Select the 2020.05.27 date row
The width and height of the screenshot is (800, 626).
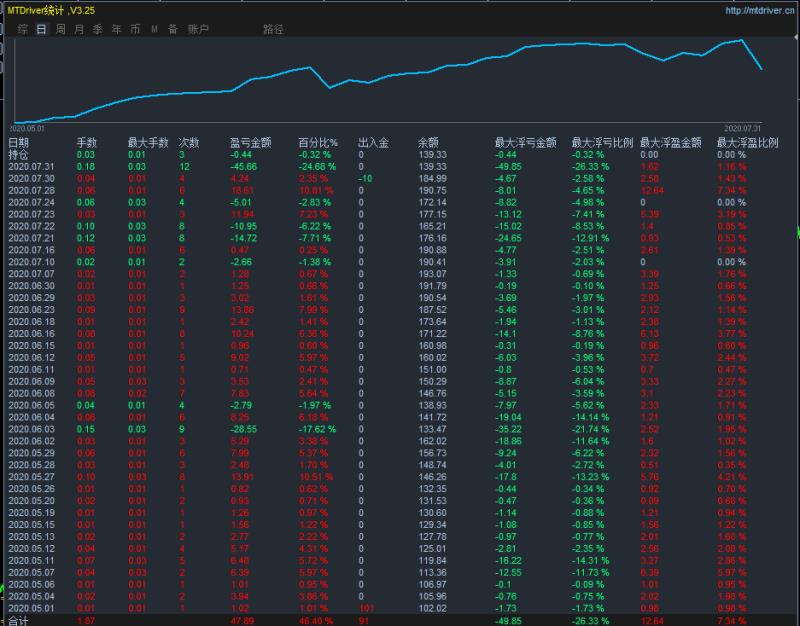click(x=31, y=477)
